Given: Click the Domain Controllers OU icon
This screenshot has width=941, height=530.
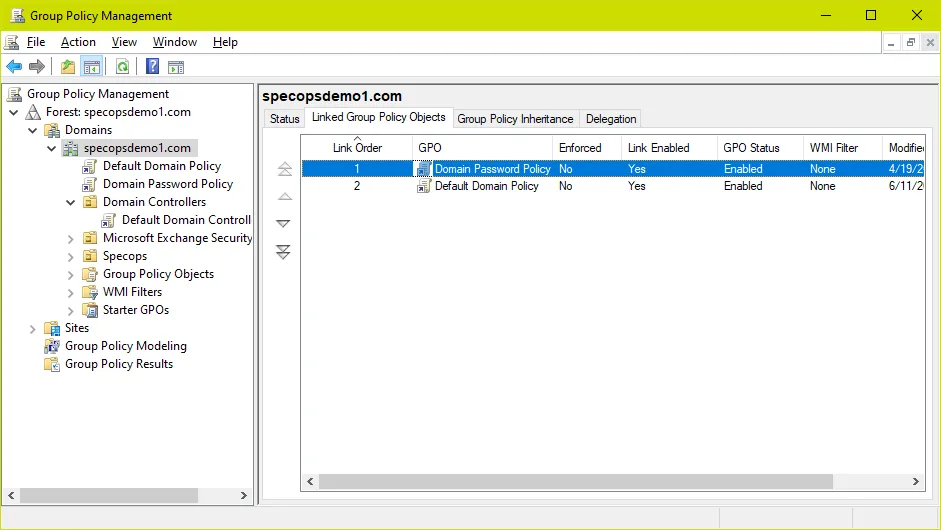Looking at the screenshot, I should point(89,202).
